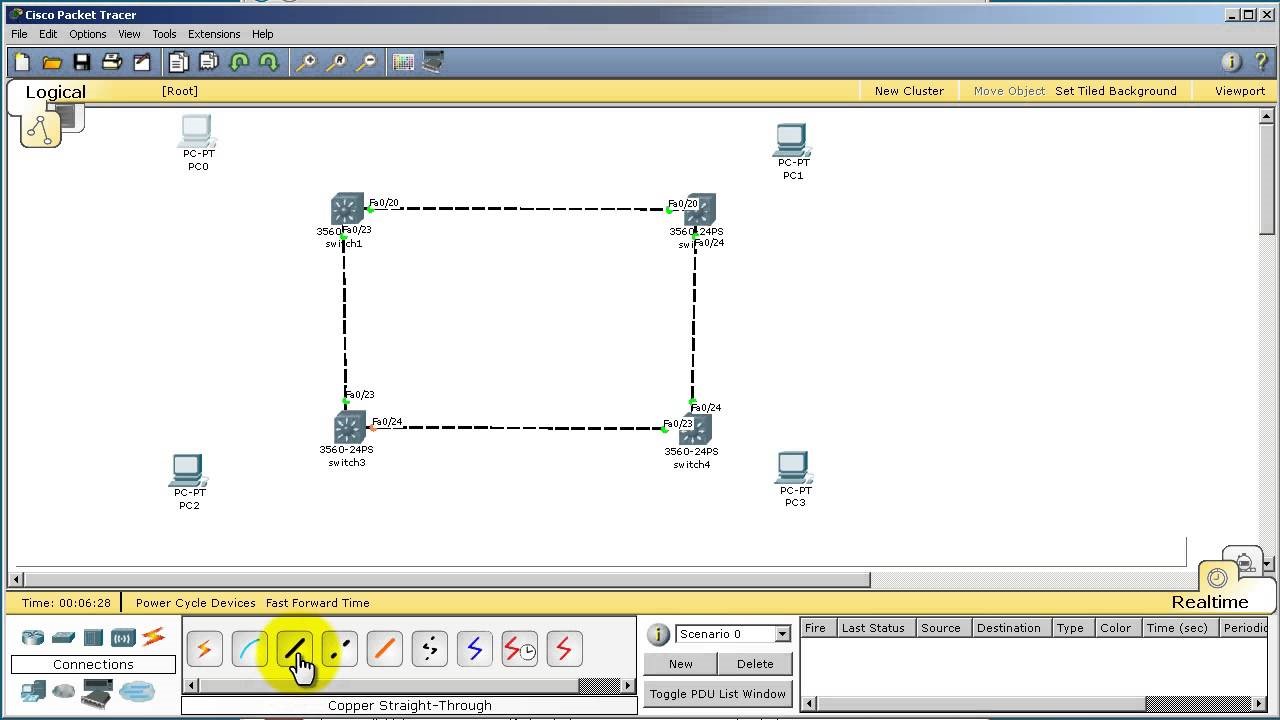Pick the Copper Cross-Over cable

click(339, 649)
